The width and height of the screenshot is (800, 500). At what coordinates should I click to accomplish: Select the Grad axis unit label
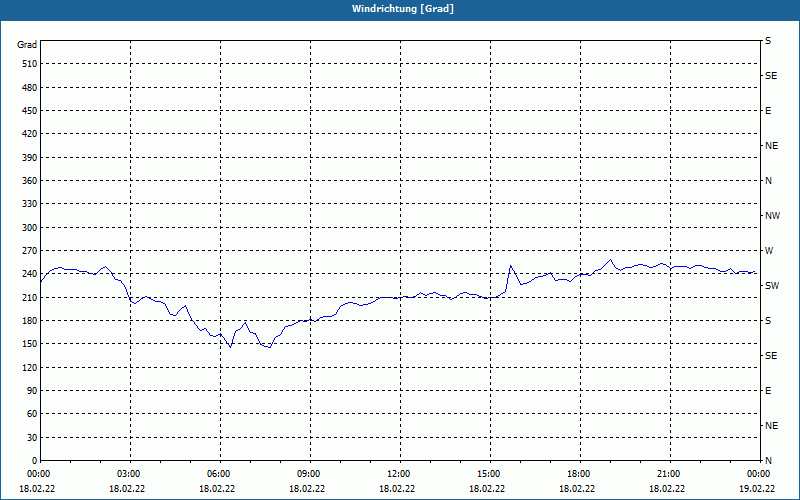pyautogui.click(x=27, y=45)
